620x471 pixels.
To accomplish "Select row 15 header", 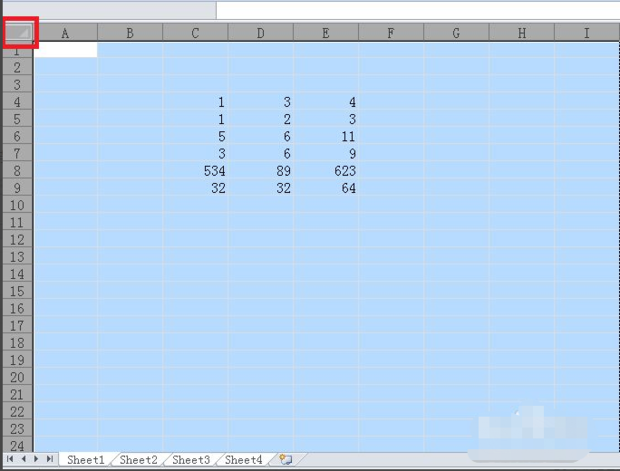I will point(17,291).
